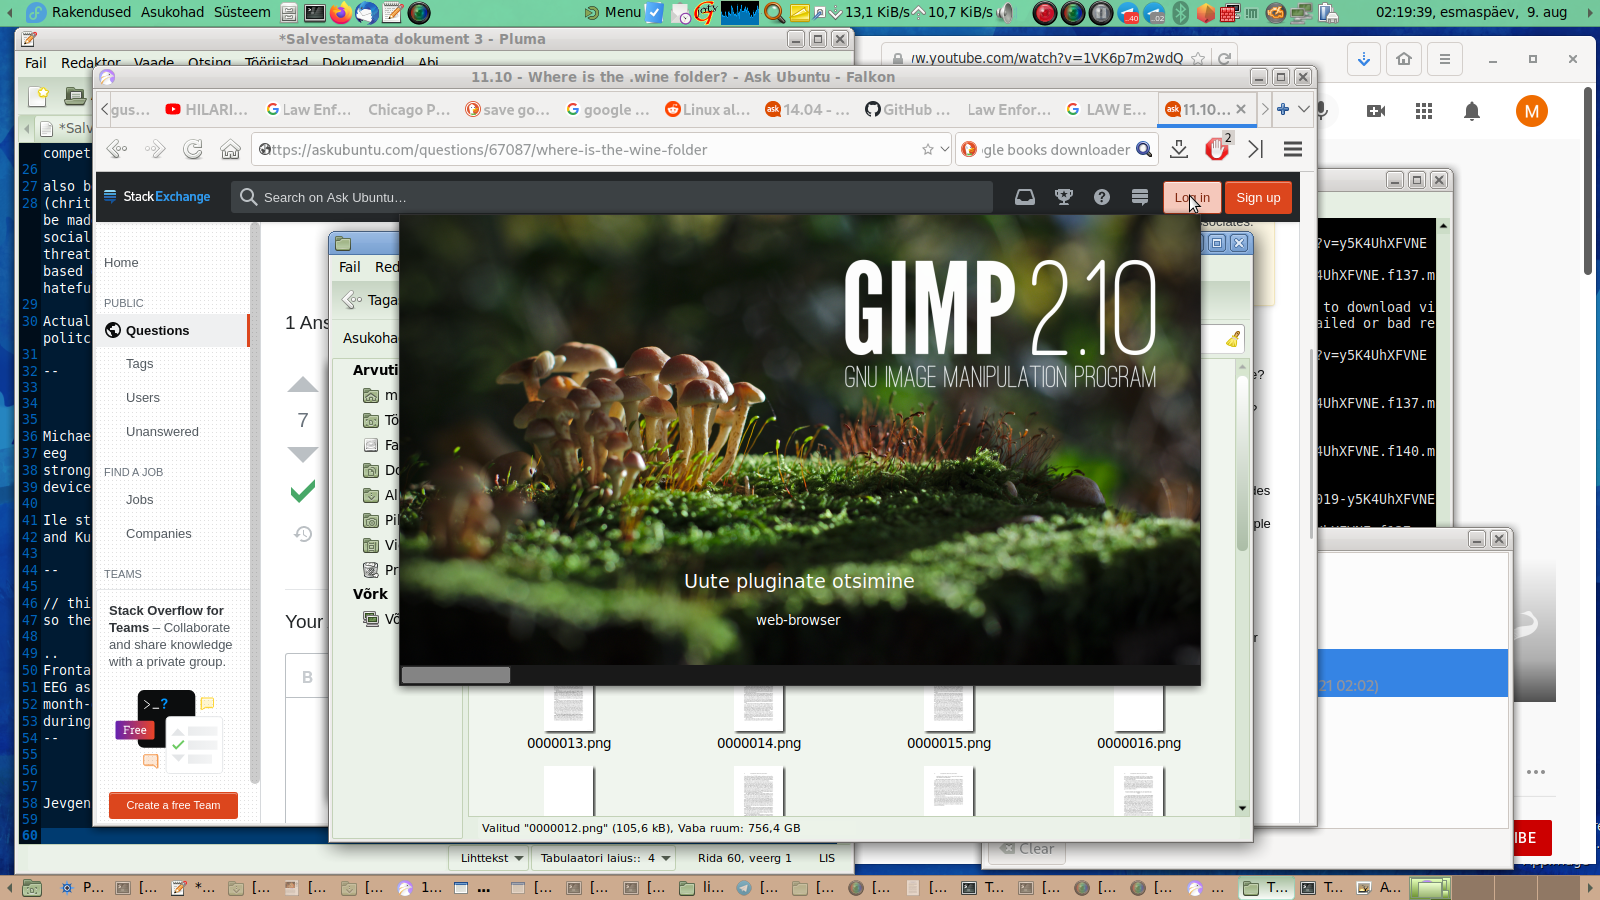Open the site switcher icon on Stack Exchange bar
Viewport: 1600px width, 900px height.
1140,197
